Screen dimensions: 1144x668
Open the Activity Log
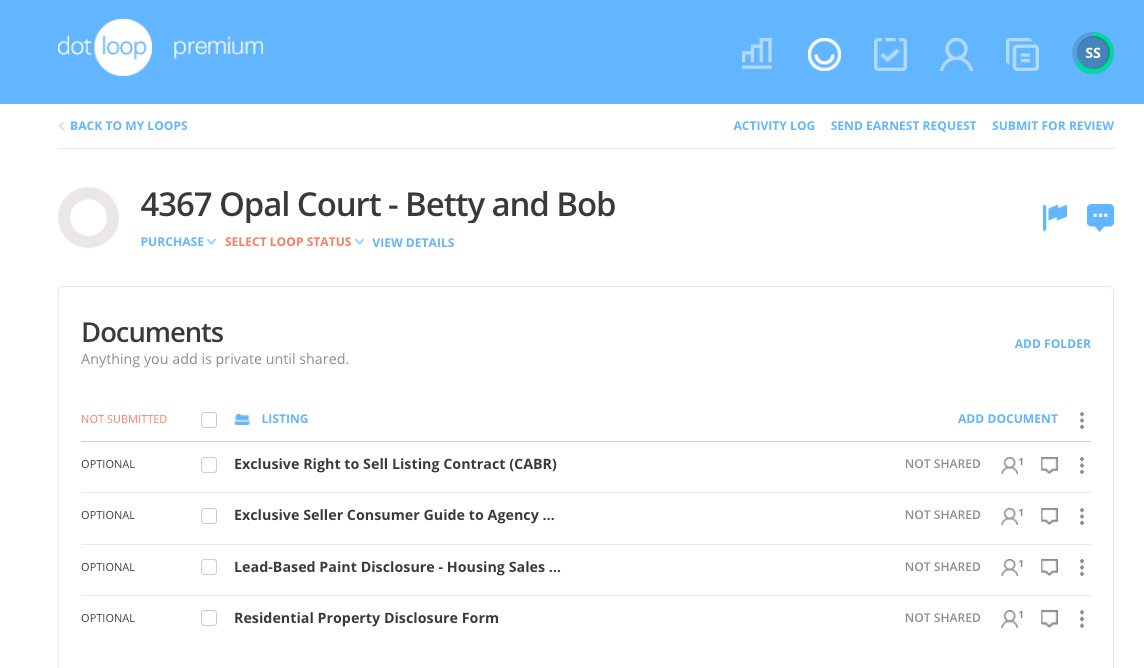(774, 126)
